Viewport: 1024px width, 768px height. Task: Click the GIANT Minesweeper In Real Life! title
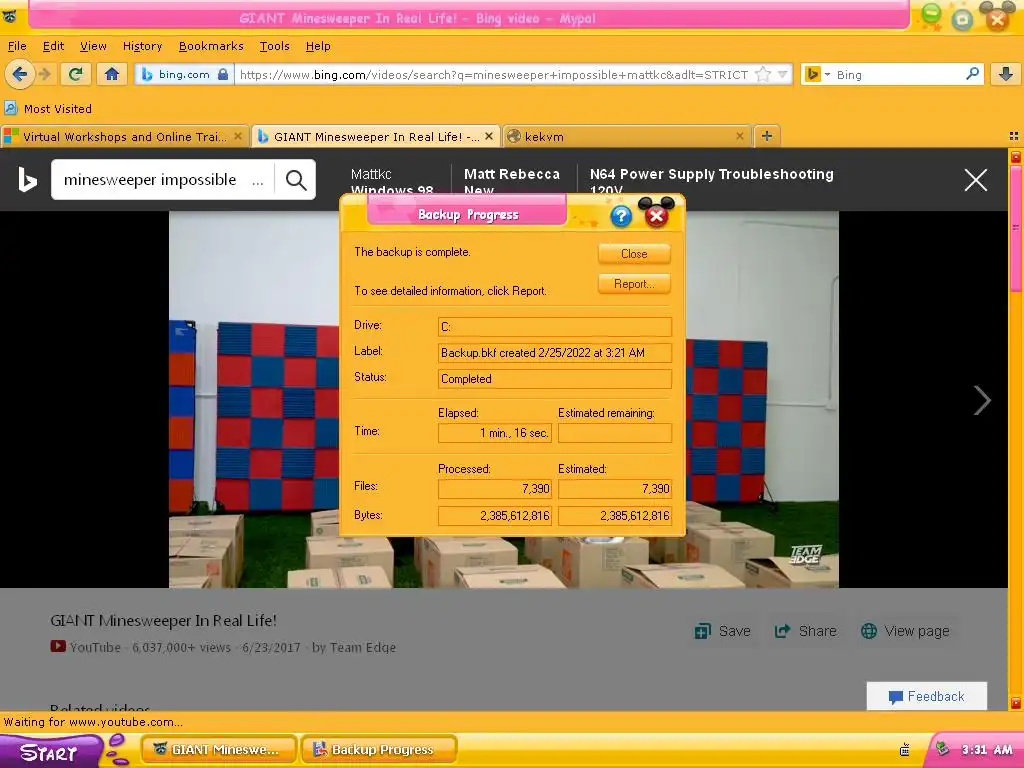click(x=163, y=620)
